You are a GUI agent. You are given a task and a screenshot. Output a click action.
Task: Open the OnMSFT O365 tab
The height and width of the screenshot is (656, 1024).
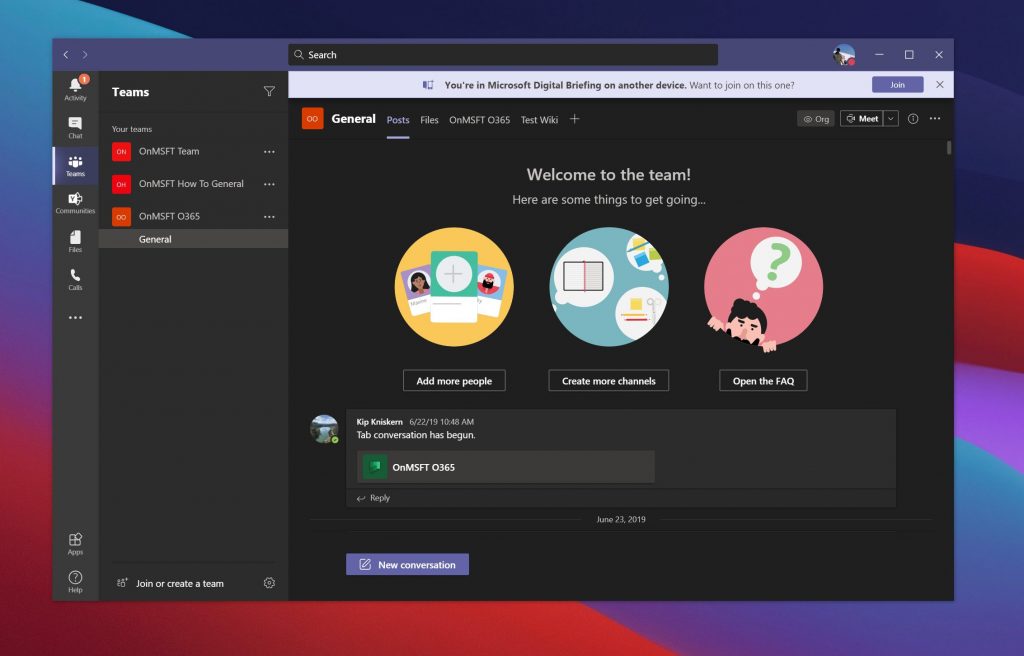point(479,120)
